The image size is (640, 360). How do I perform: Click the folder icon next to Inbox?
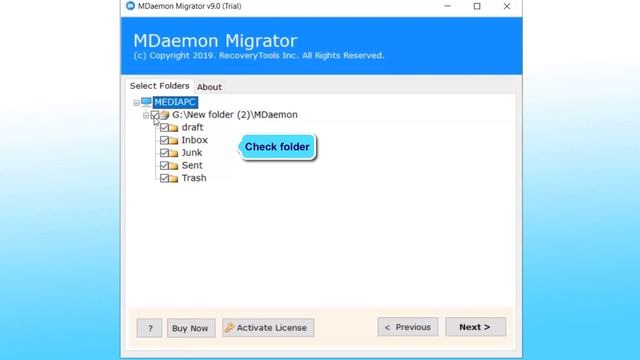(x=173, y=140)
